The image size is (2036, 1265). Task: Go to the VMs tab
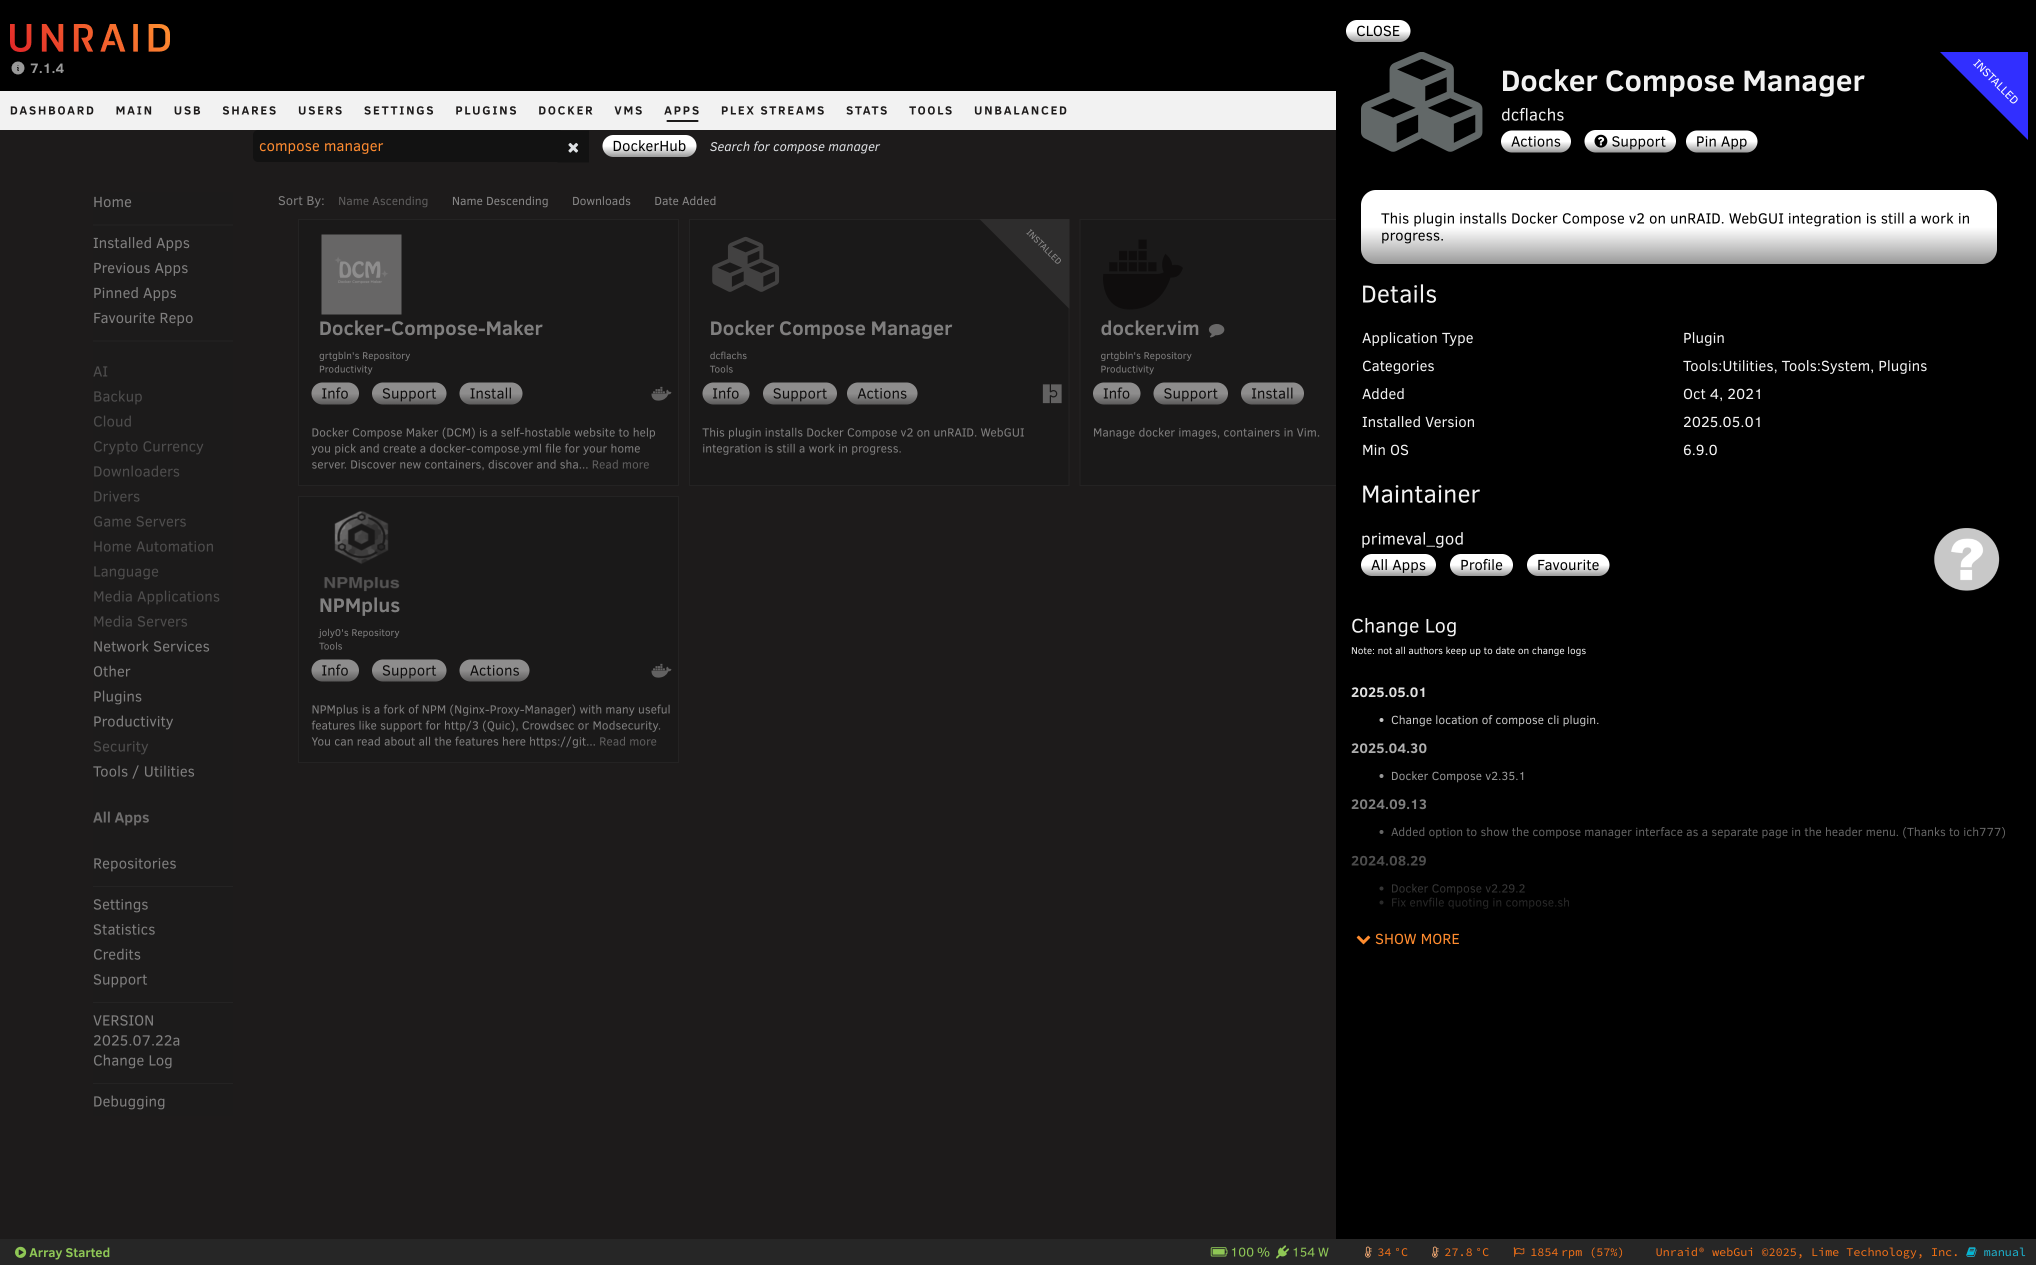(628, 111)
